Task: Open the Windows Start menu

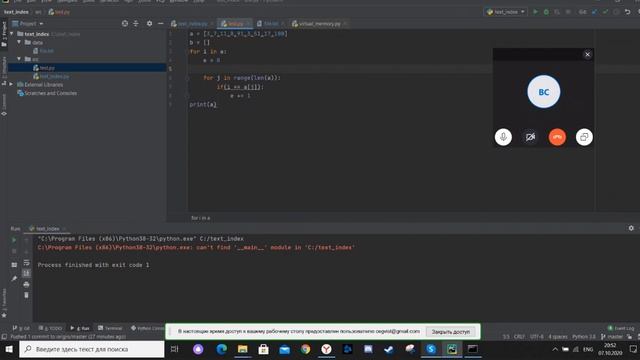Action: click(x=9, y=349)
